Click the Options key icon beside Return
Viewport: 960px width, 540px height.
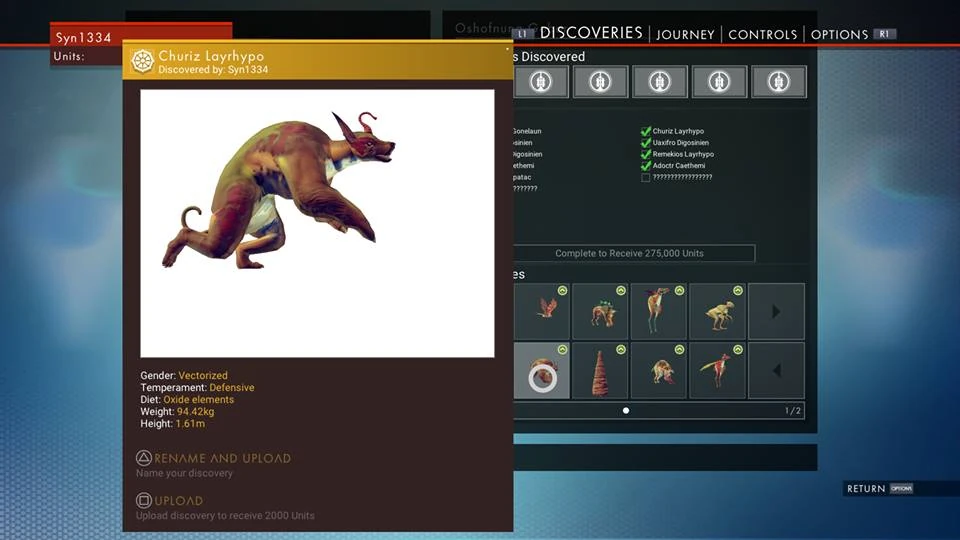click(x=901, y=489)
